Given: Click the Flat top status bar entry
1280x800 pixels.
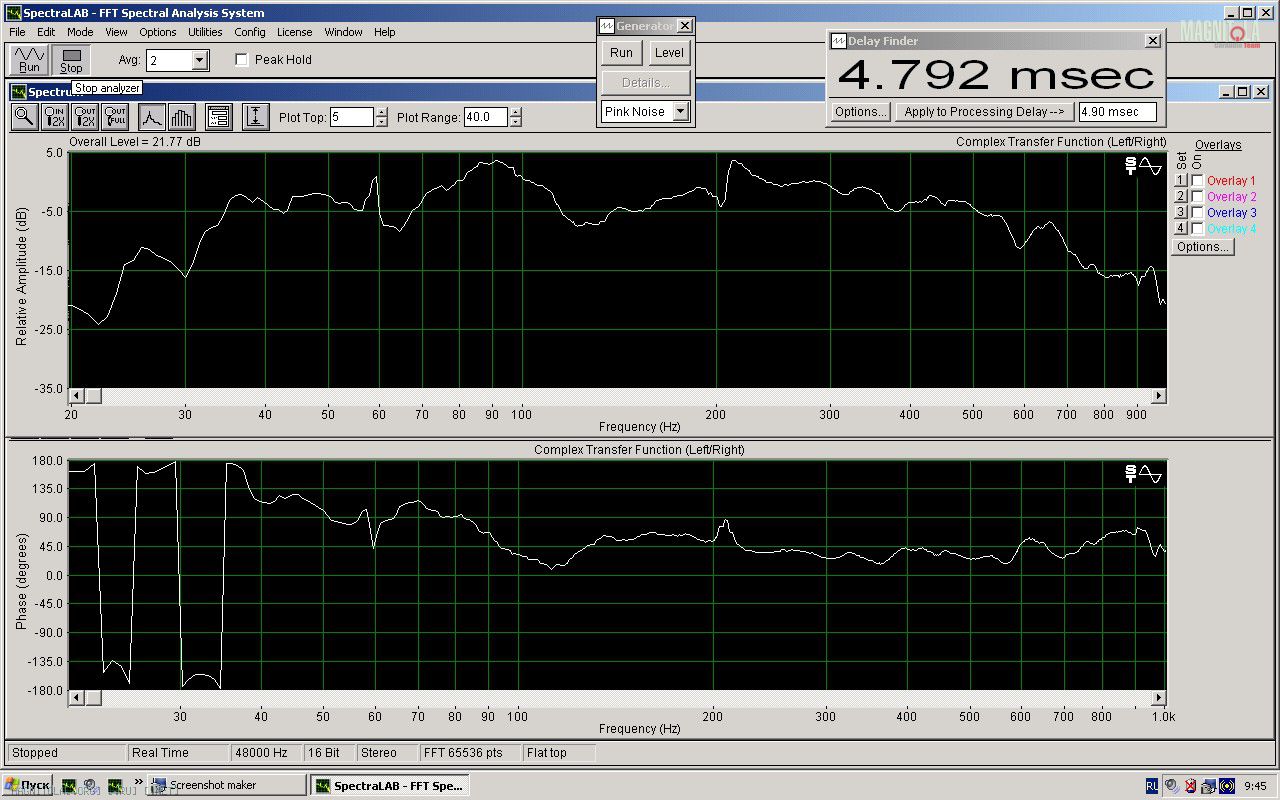Looking at the screenshot, I should [x=558, y=753].
